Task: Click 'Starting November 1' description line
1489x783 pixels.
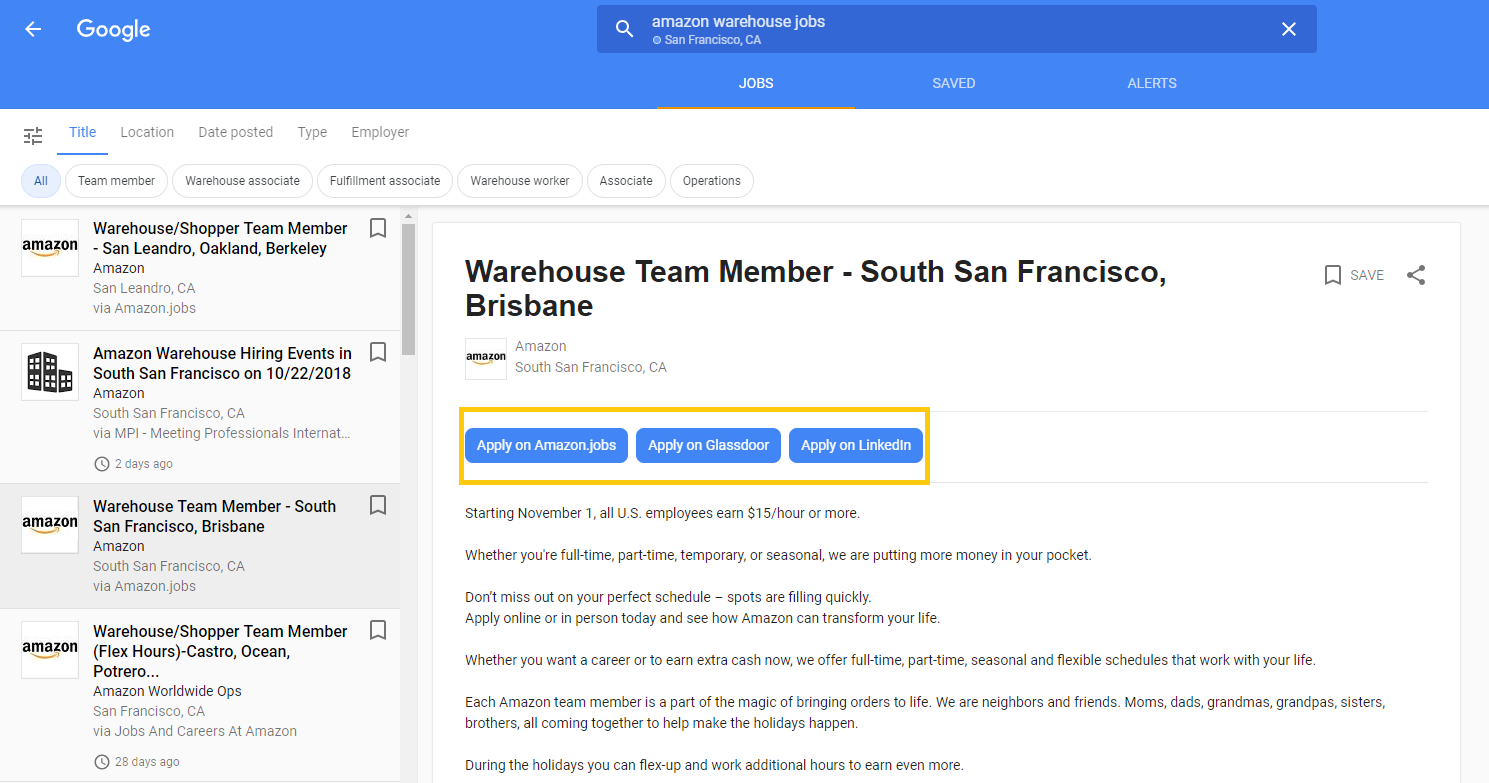Action: (662, 513)
